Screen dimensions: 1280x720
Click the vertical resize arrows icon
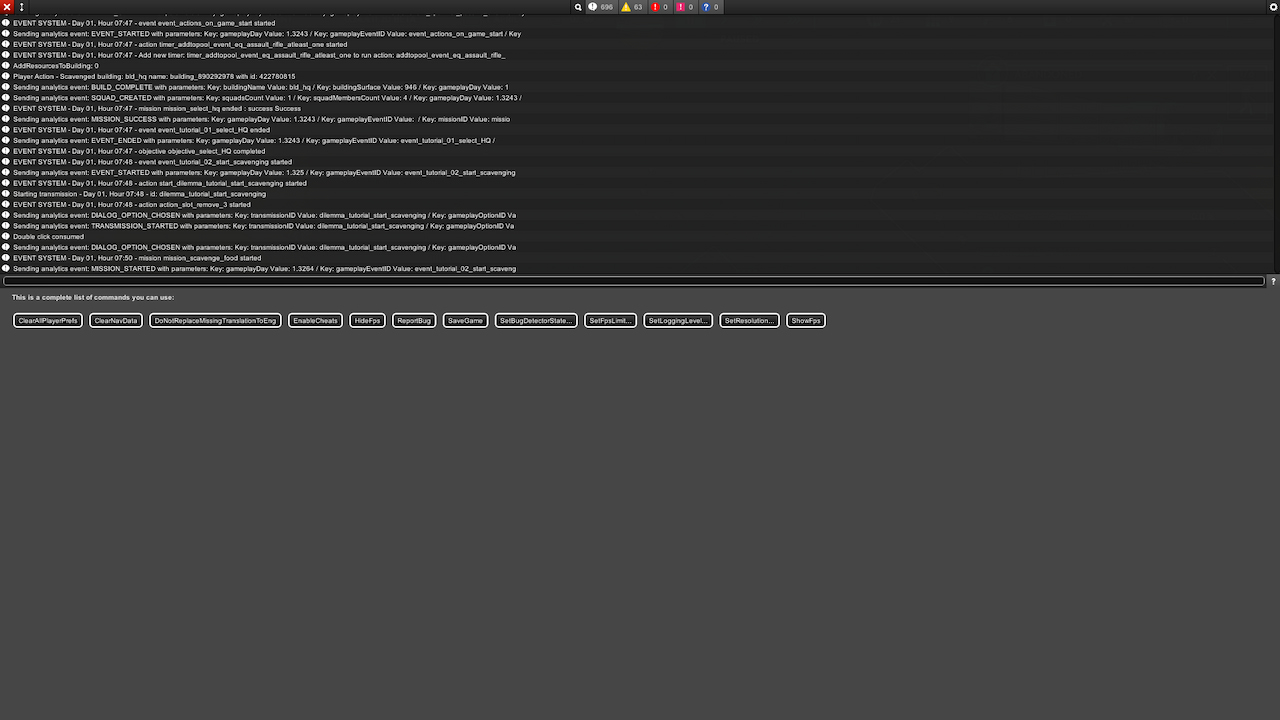pyautogui.click(x=21, y=7)
